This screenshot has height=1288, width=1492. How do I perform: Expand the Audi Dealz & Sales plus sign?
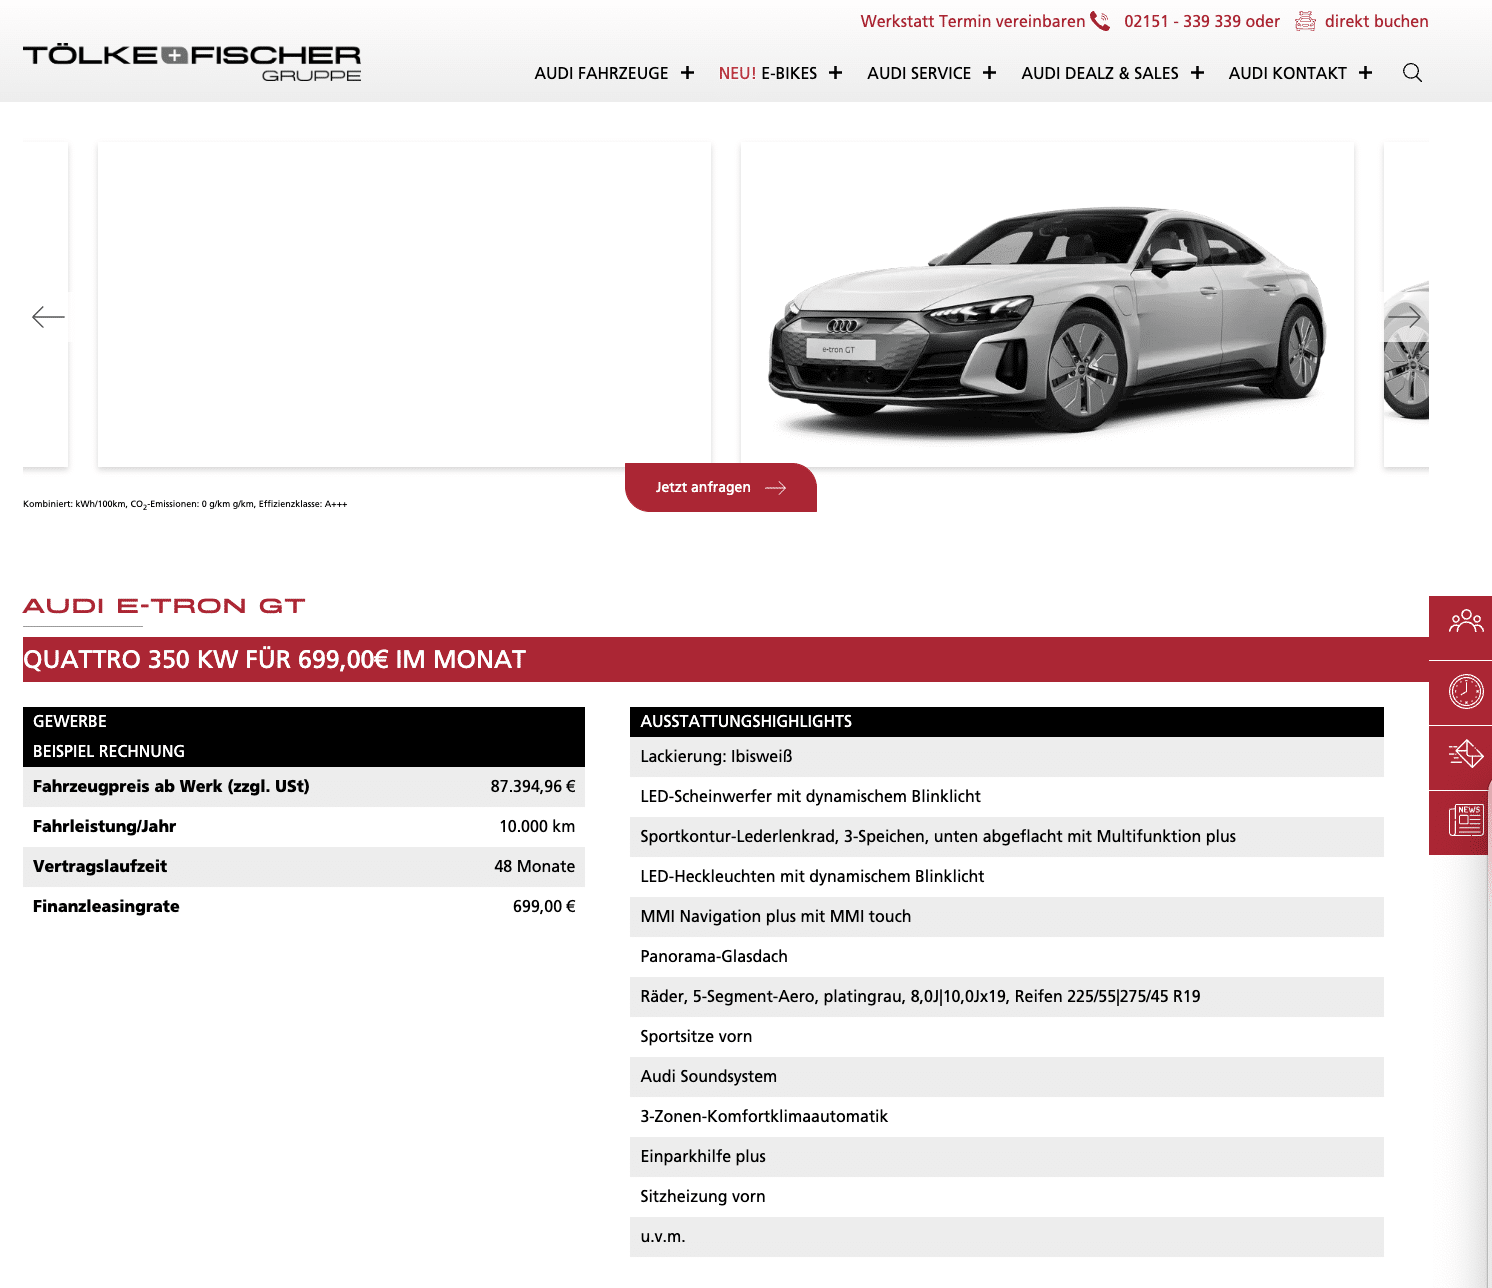(1197, 73)
